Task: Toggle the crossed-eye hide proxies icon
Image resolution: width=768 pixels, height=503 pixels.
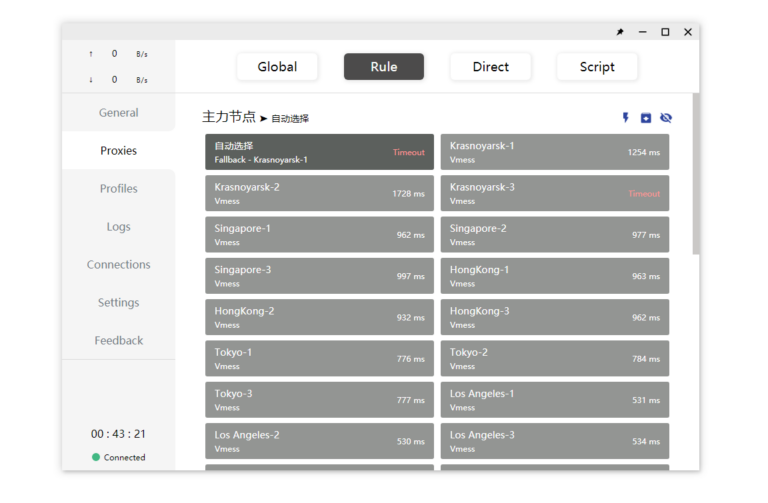Action: pyautogui.click(x=666, y=118)
